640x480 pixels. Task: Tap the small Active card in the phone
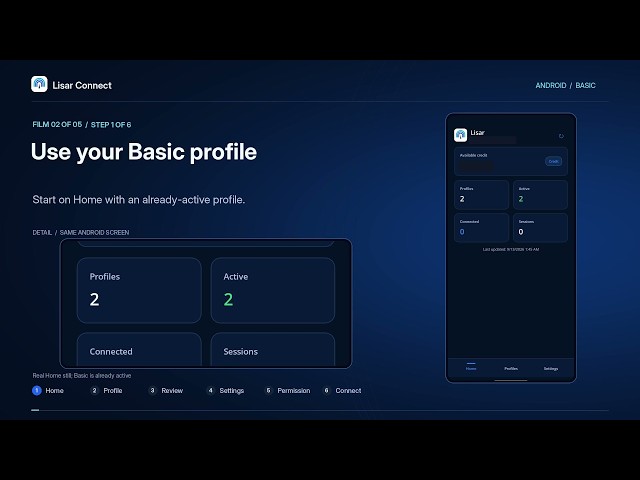click(540, 195)
